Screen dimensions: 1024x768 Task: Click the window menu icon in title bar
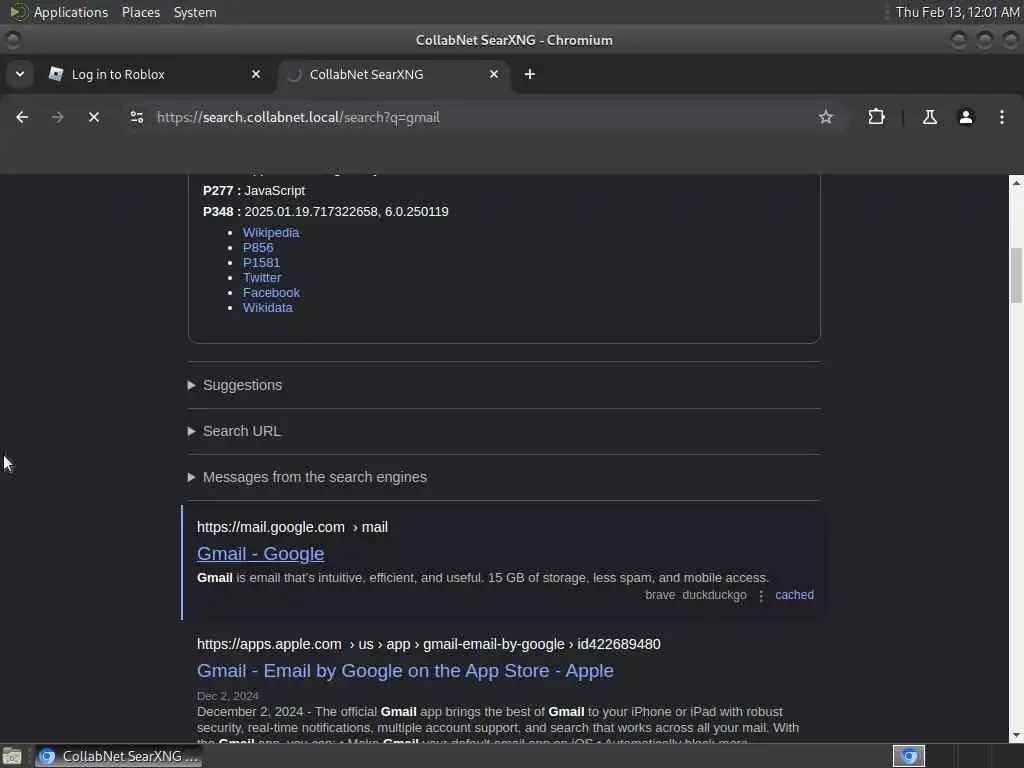pyautogui.click(x=13, y=40)
